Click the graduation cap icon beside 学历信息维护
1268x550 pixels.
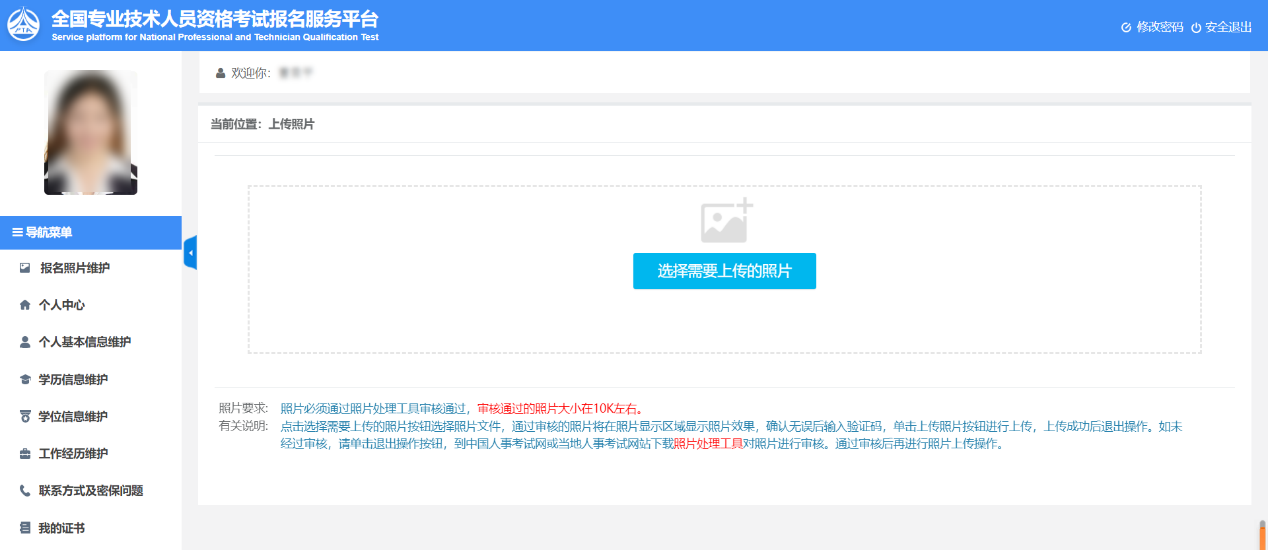[25, 380]
